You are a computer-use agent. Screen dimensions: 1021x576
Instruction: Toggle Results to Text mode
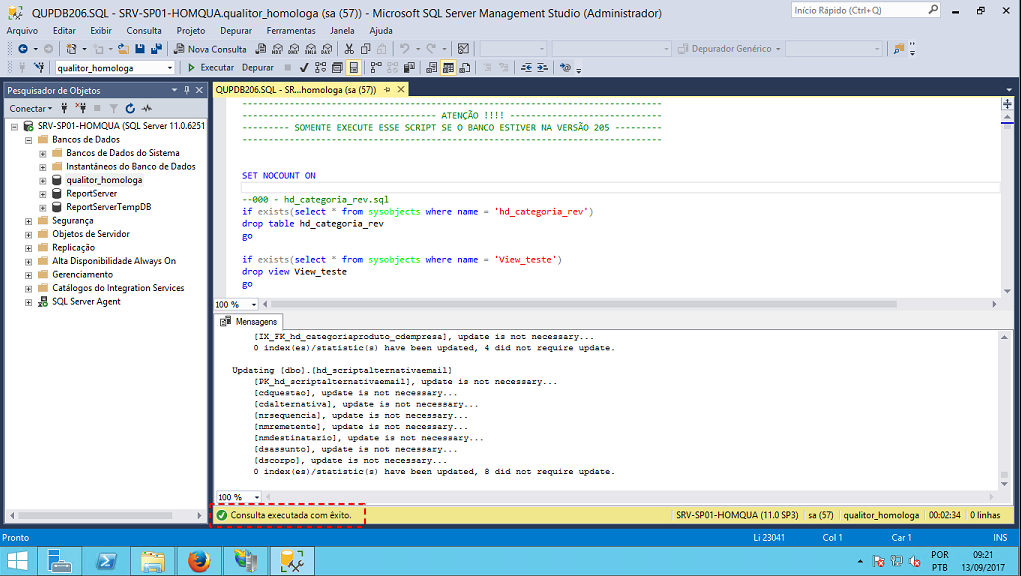point(431,68)
